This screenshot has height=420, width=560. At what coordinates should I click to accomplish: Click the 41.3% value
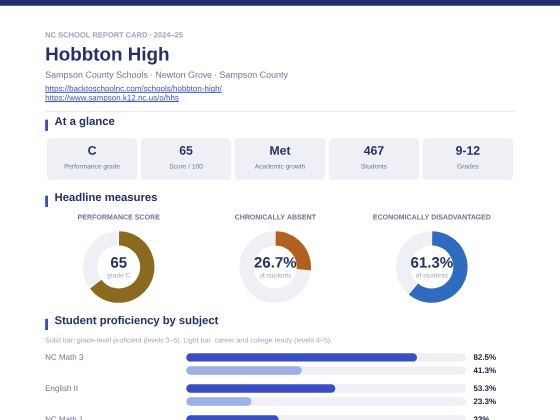(485, 370)
